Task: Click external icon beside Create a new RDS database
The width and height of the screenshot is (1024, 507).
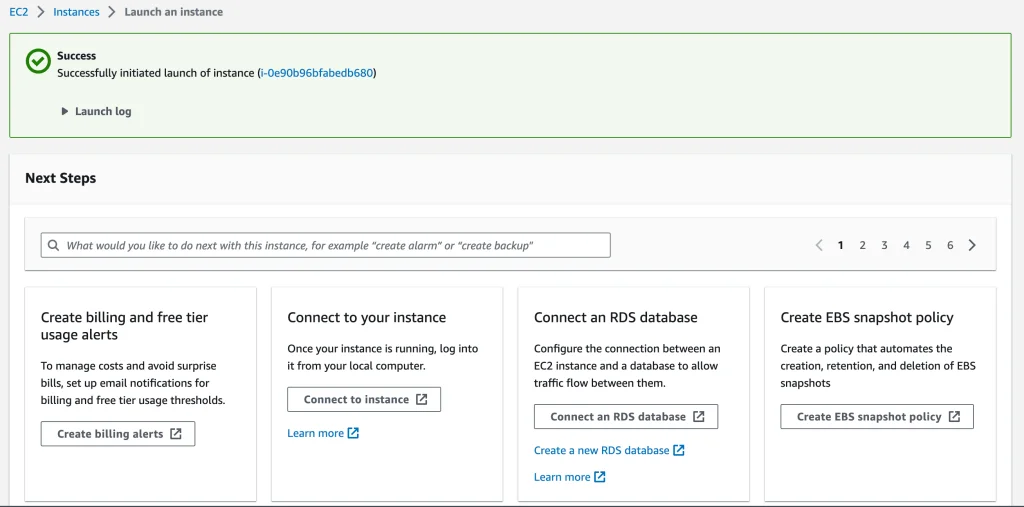Action: [x=679, y=450]
